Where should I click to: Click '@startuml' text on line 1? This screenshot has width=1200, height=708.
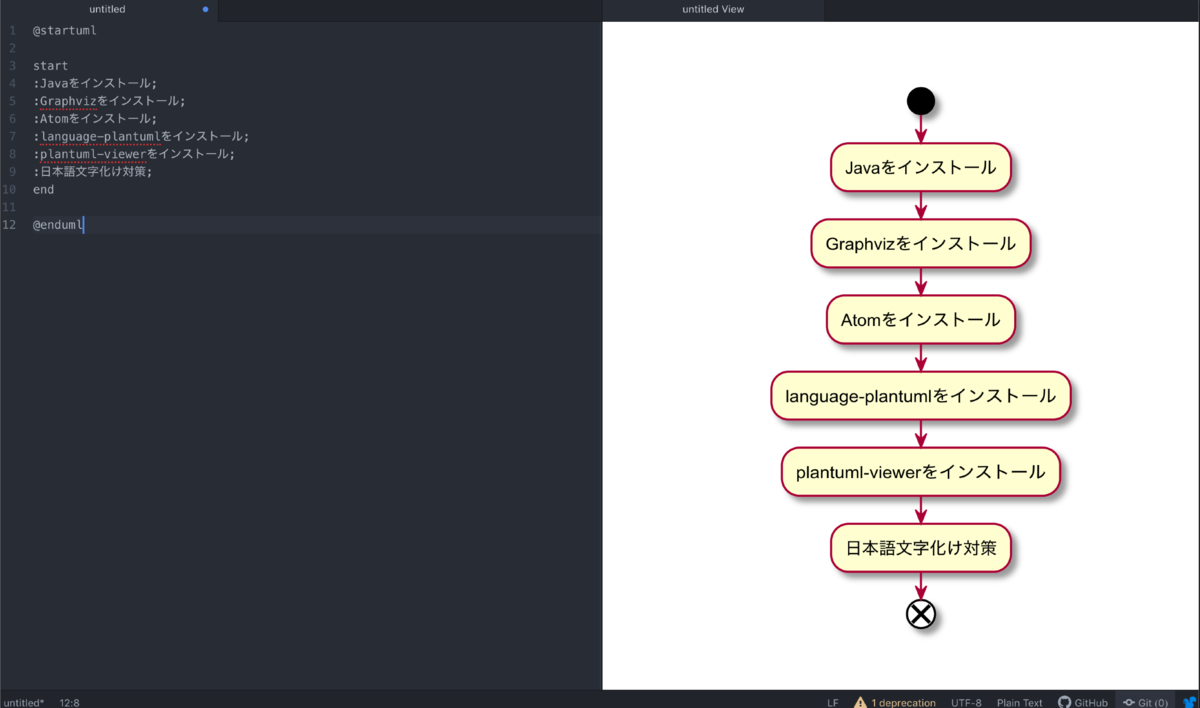pyautogui.click(x=64, y=30)
